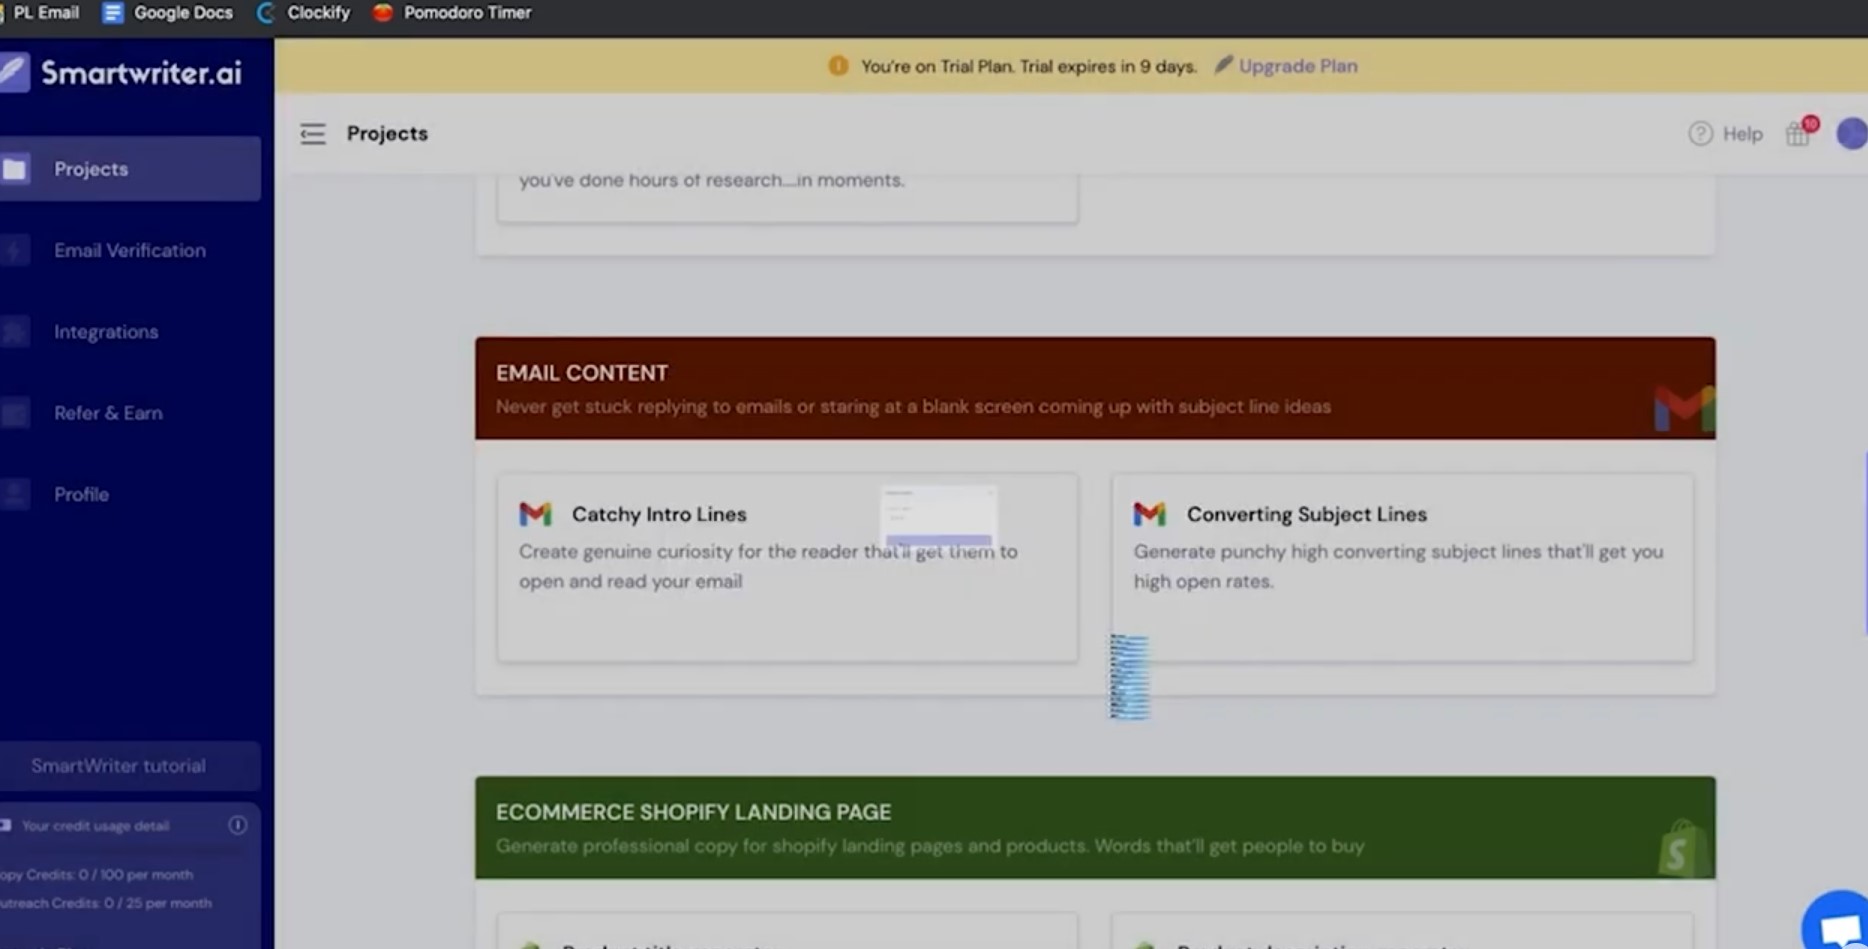Go to Projects in the sidebar
1868x949 pixels.
[130, 169]
